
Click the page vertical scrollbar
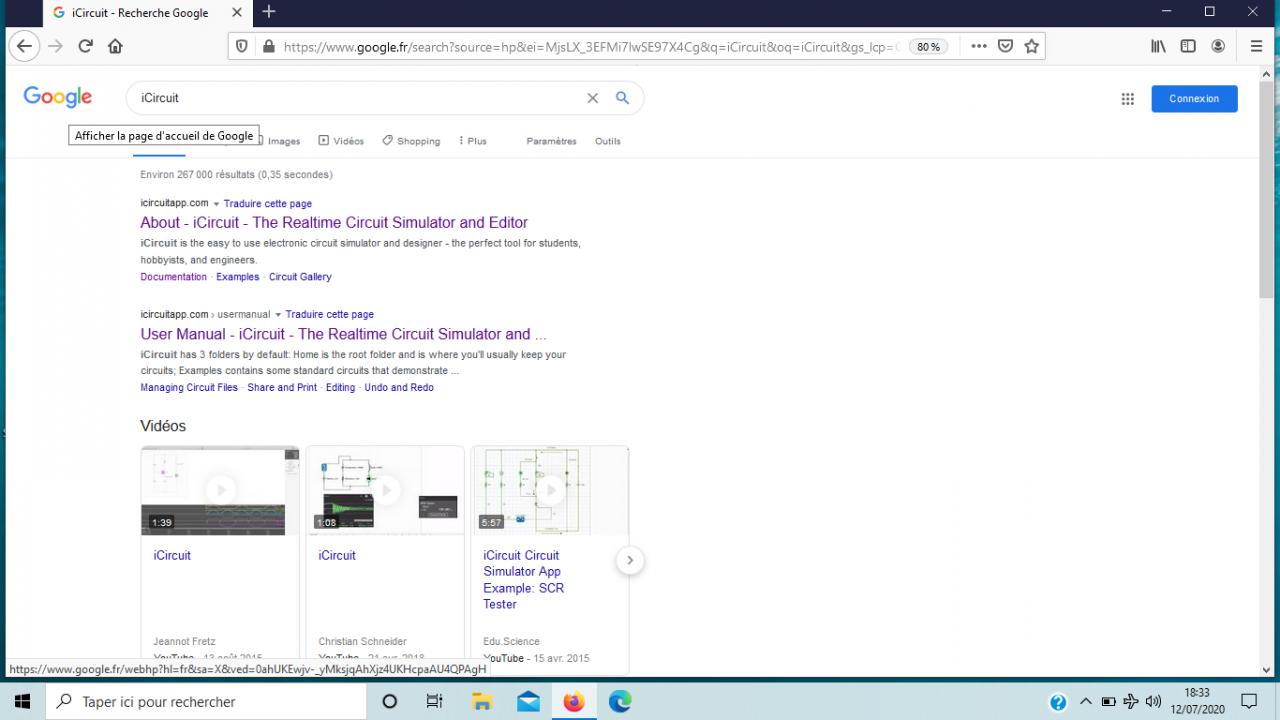(x=1266, y=190)
